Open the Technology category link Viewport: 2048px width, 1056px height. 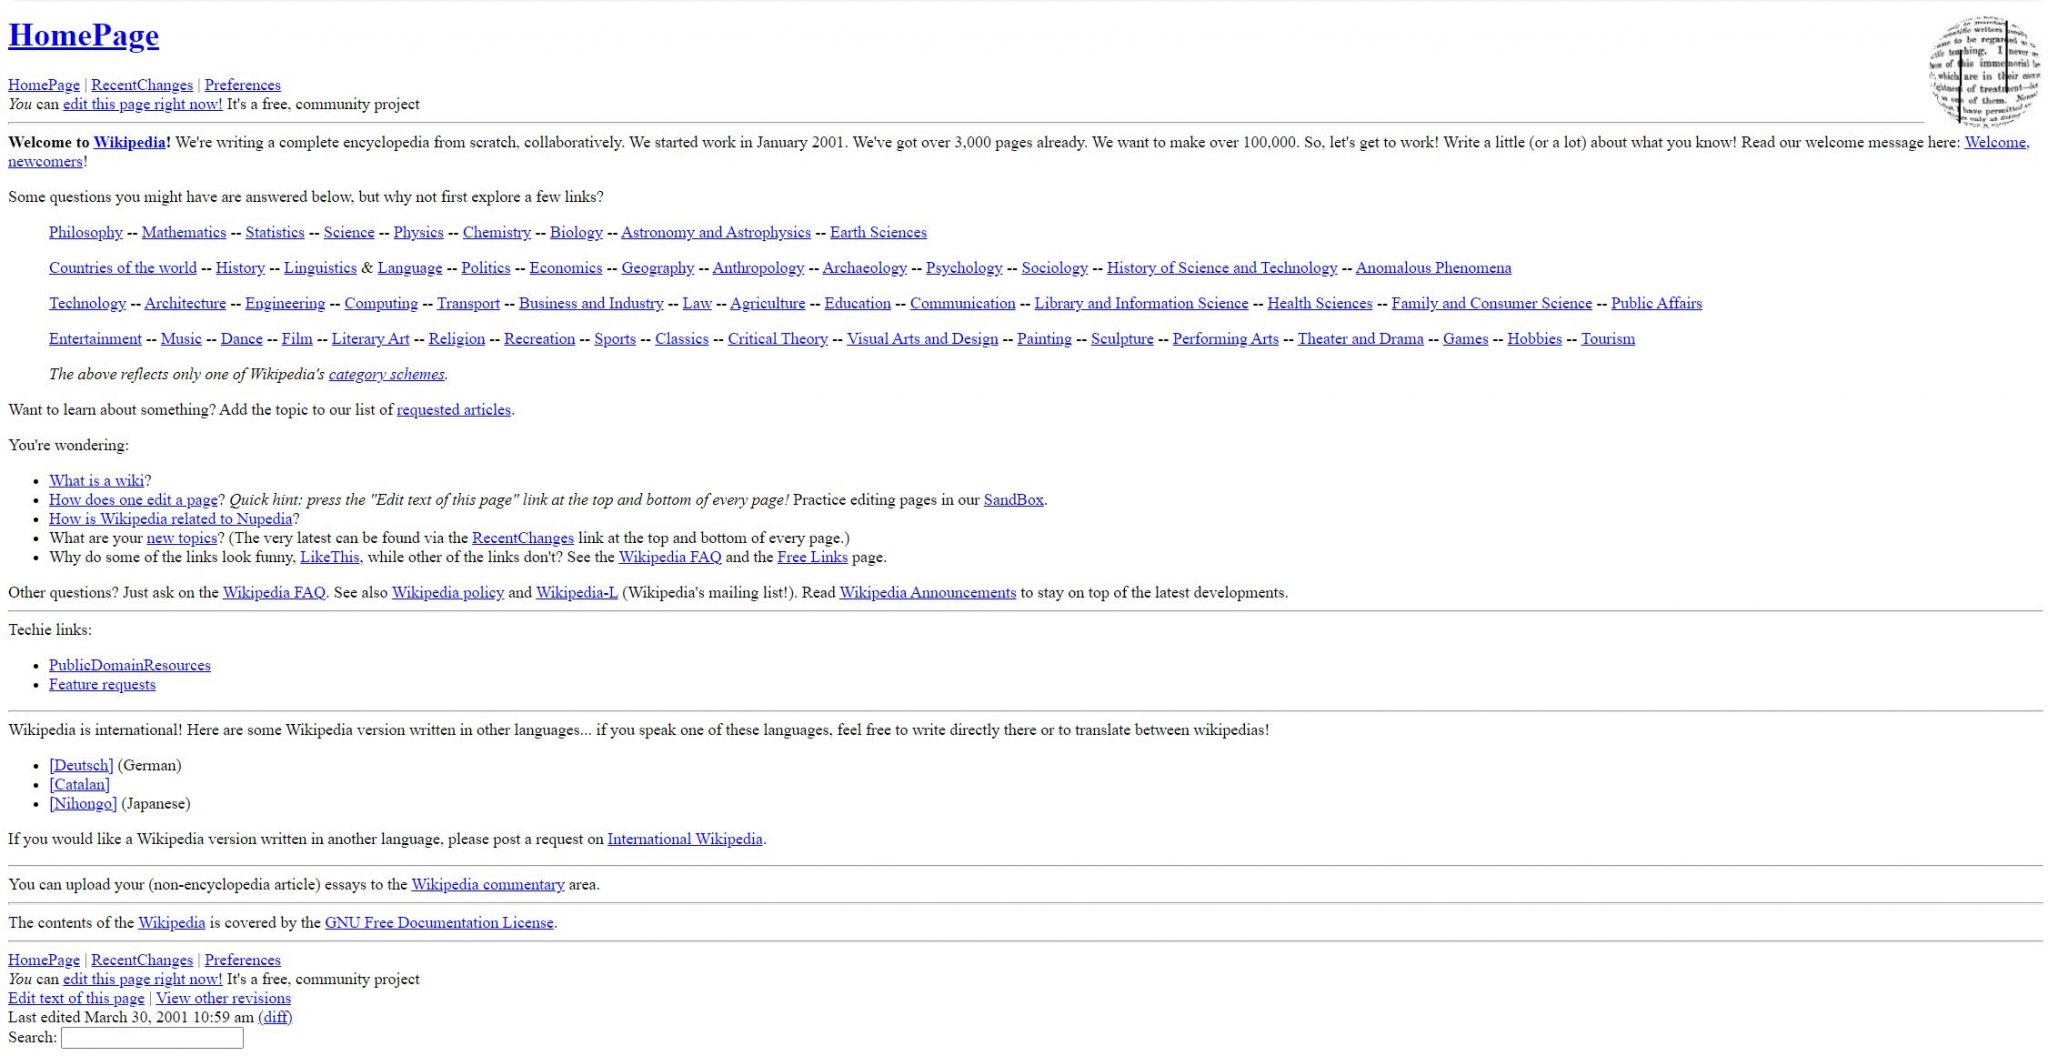click(x=88, y=303)
